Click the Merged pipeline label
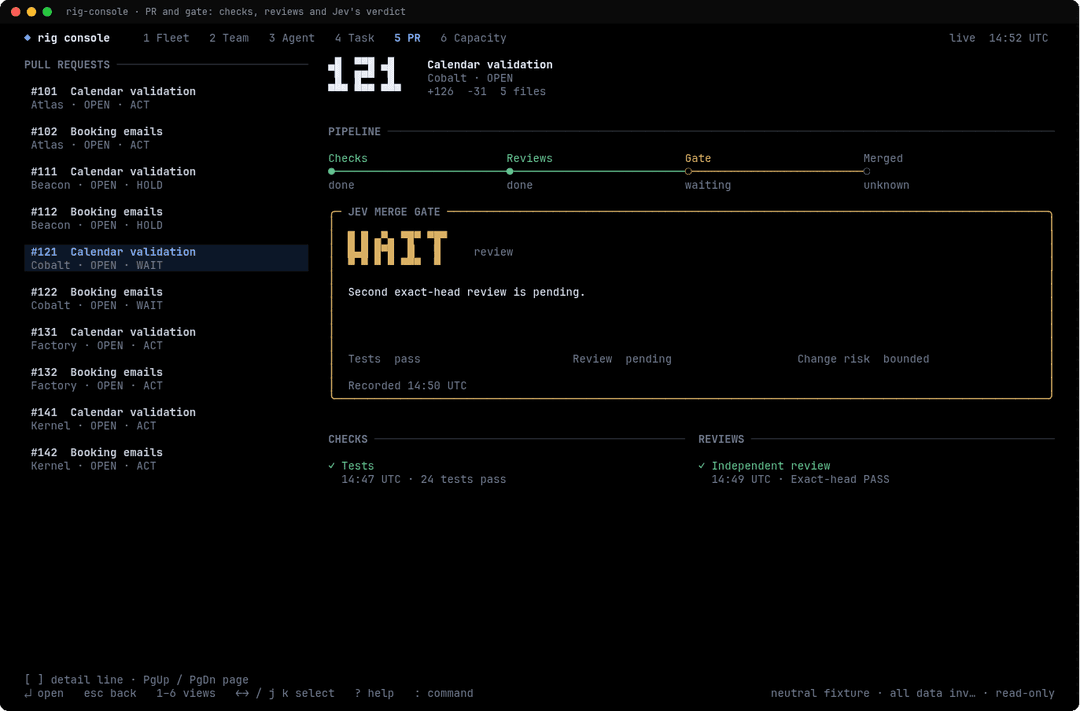This screenshot has height=711, width=1080. point(883,158)
